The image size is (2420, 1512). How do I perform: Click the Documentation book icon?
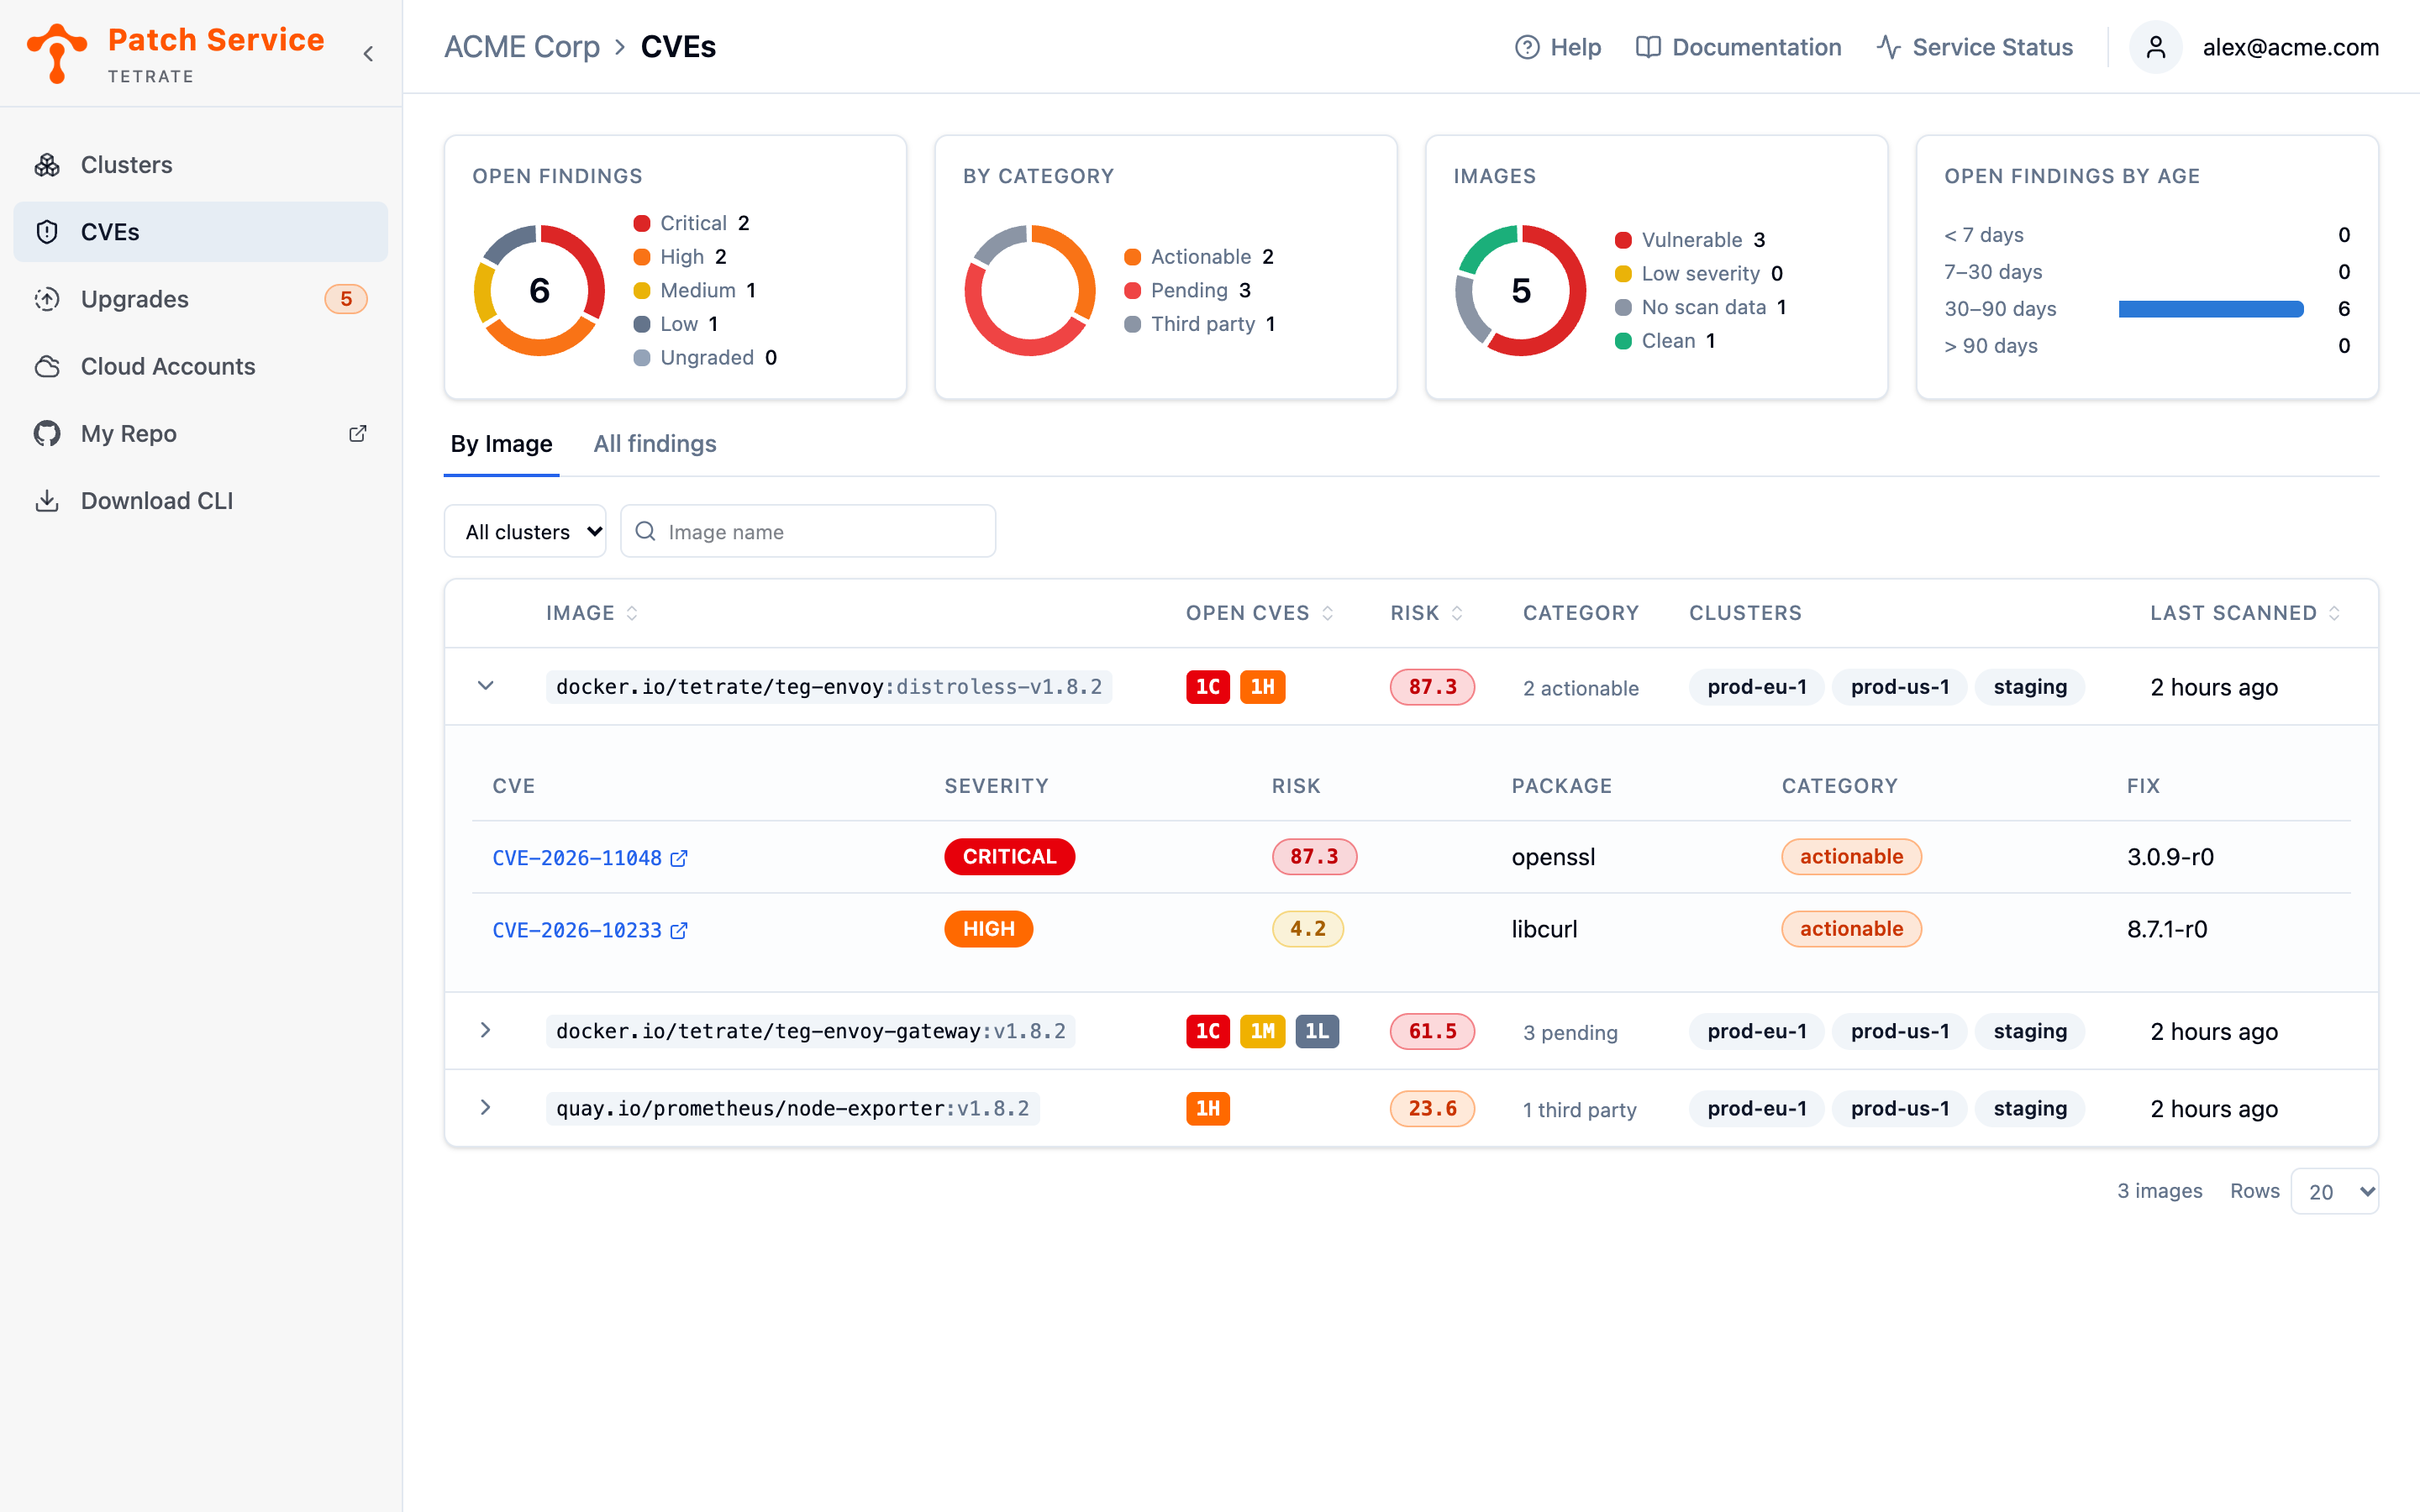click(x=1648, y=47)
